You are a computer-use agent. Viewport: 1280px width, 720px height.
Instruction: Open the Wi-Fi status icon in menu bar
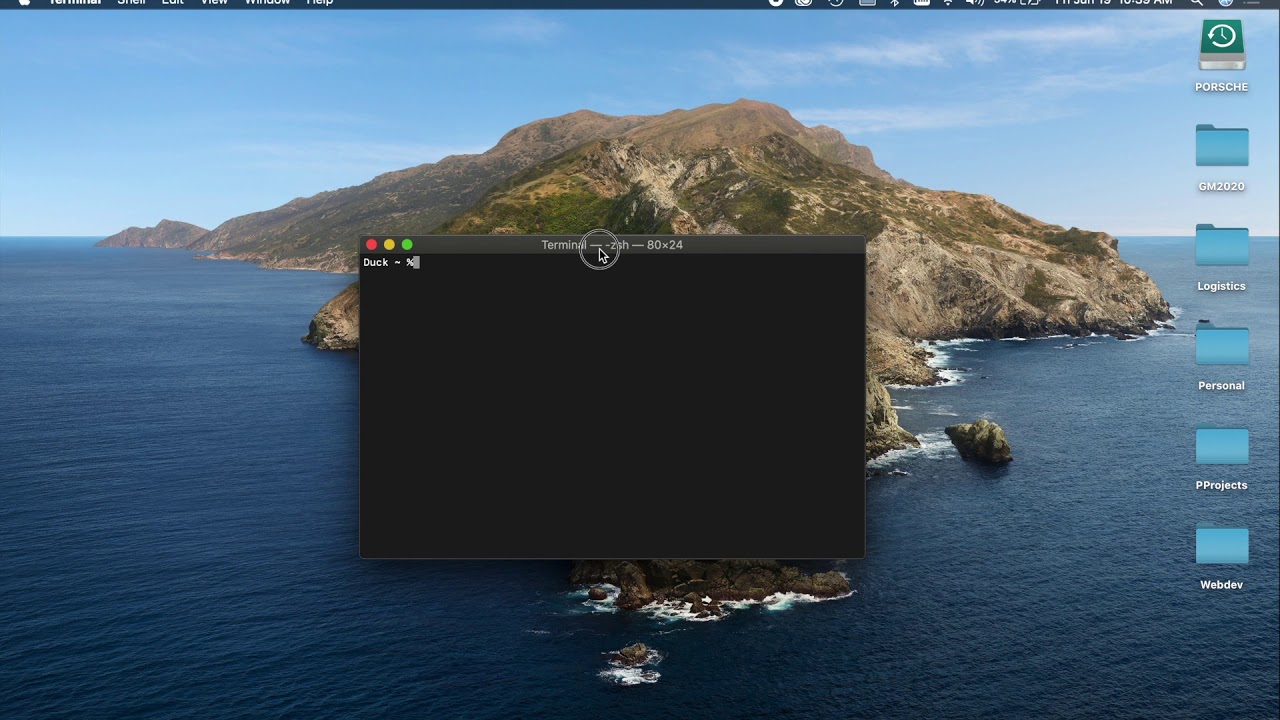point(948,3)
